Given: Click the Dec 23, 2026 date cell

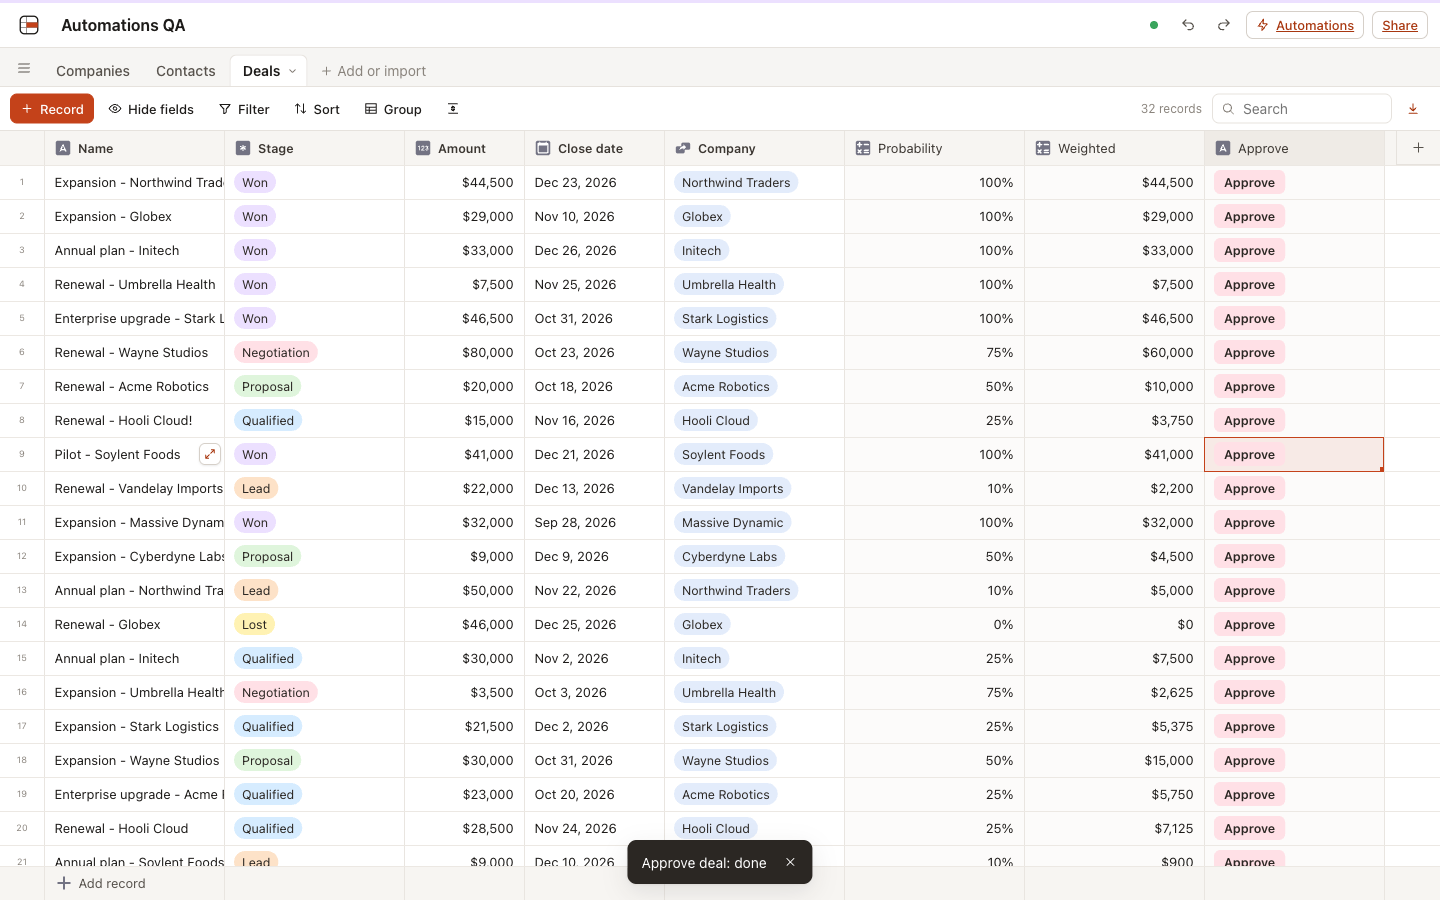Looking at the screenshot, I should [595, 182].
